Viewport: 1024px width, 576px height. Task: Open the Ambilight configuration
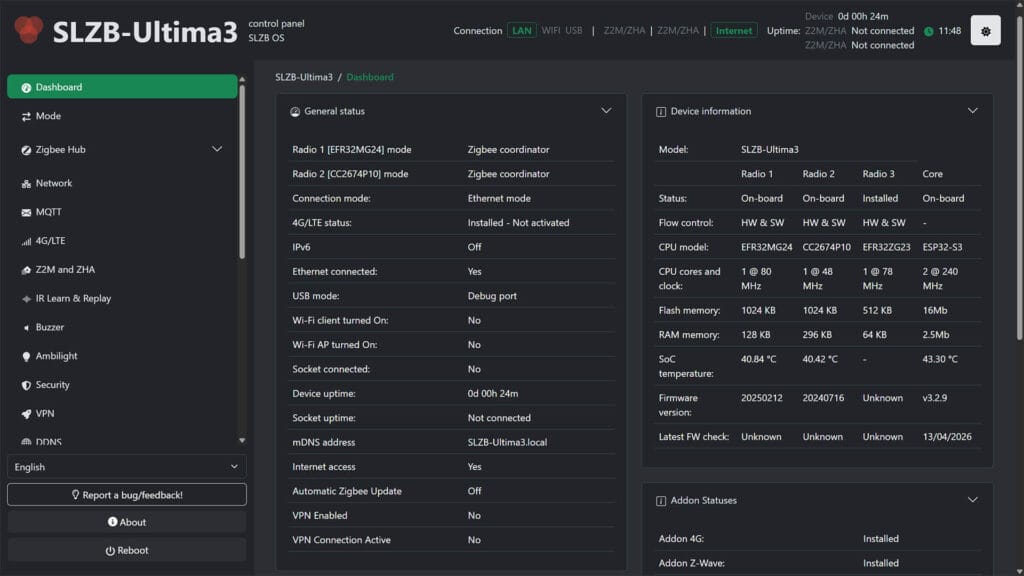[52, 356]
